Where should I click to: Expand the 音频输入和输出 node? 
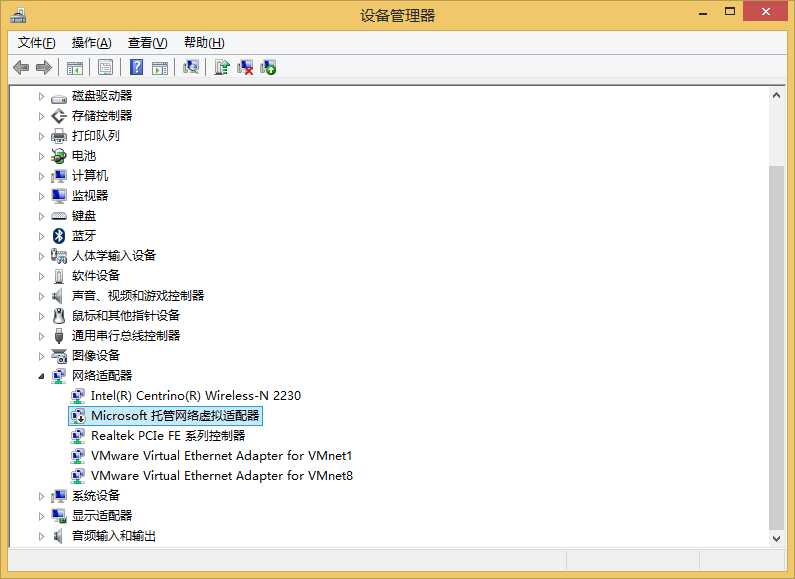coord(41,536)
